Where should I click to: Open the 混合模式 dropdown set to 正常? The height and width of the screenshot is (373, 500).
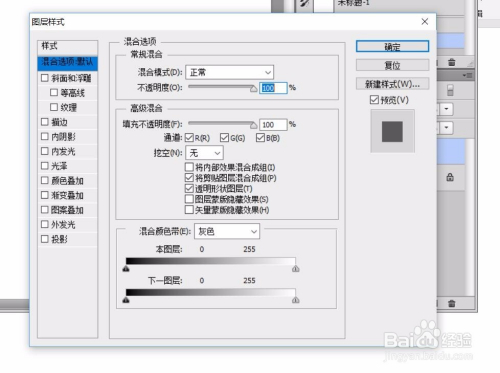(x=230, y=72)
